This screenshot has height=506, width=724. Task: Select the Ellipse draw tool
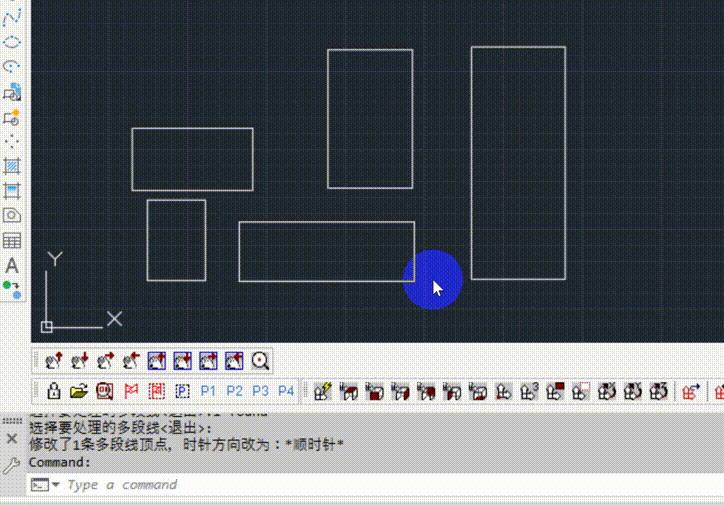pos(12,42)
